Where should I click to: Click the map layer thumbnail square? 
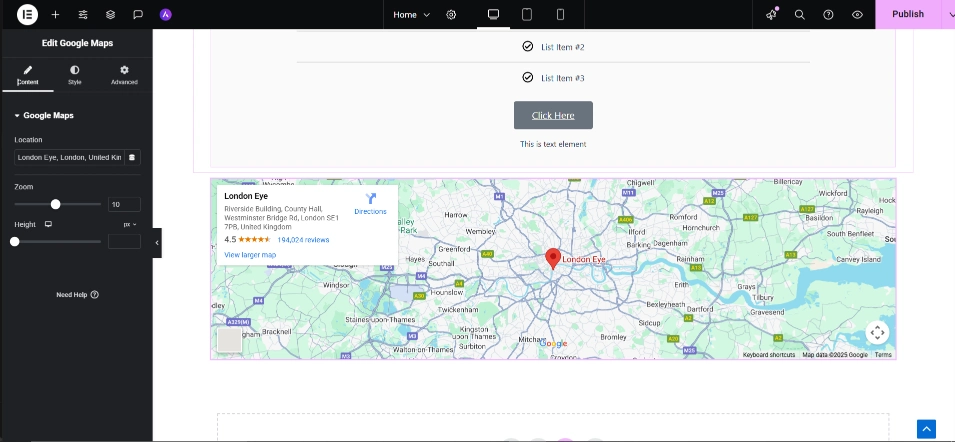tap(230, 340)
